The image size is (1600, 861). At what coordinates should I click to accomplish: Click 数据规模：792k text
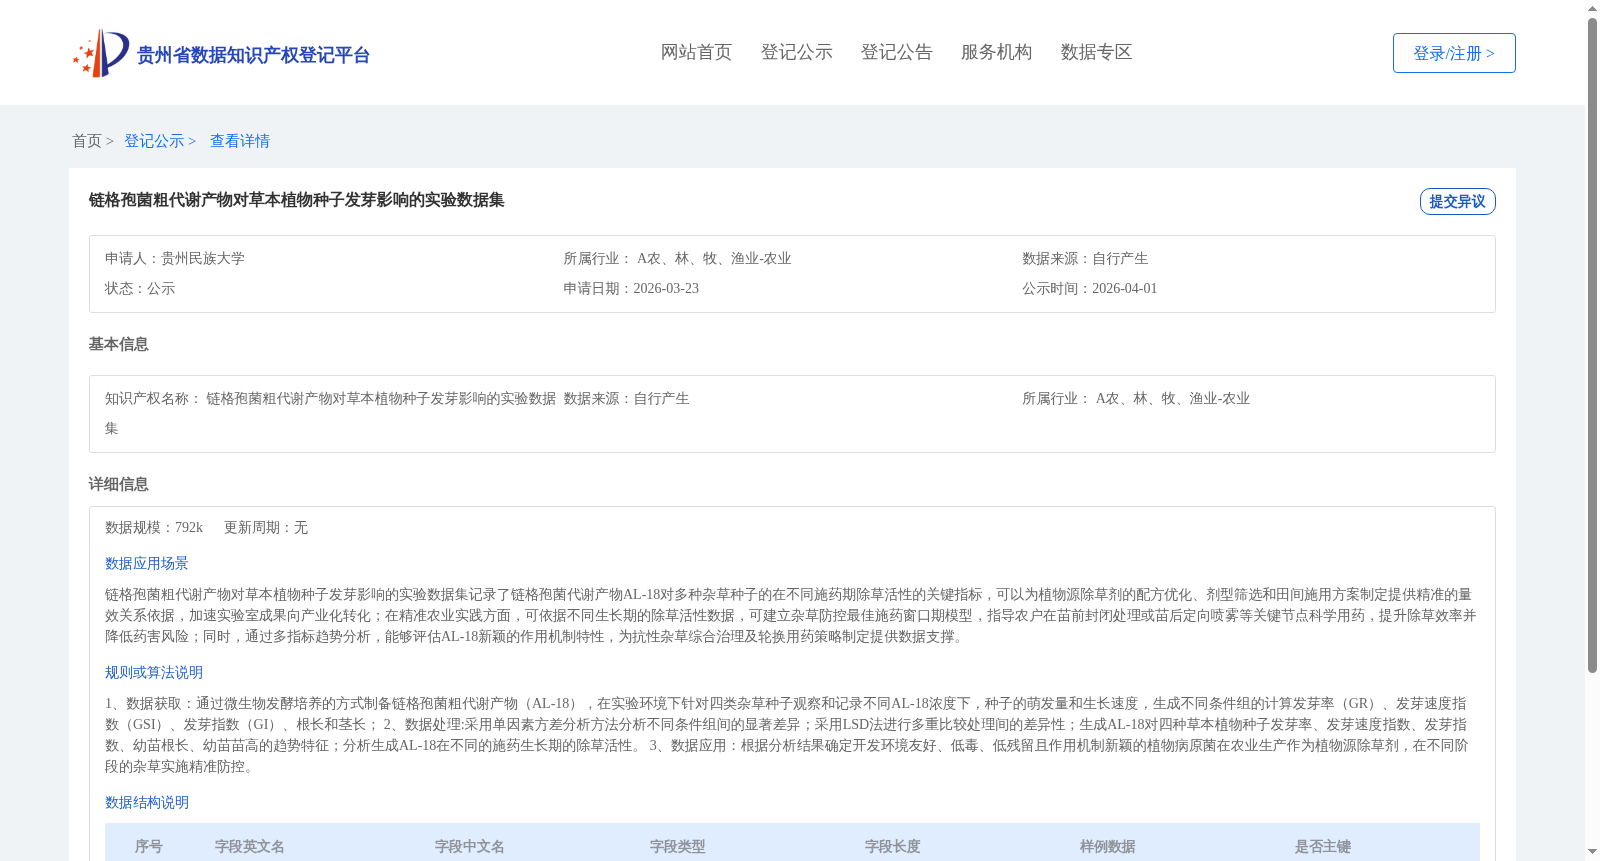(154, 527)
